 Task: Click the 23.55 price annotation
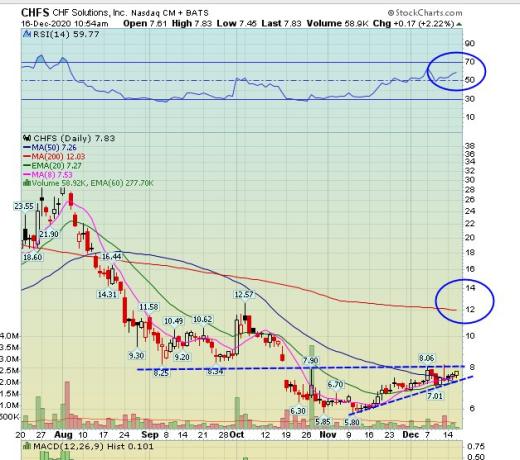tap(24, 206)
